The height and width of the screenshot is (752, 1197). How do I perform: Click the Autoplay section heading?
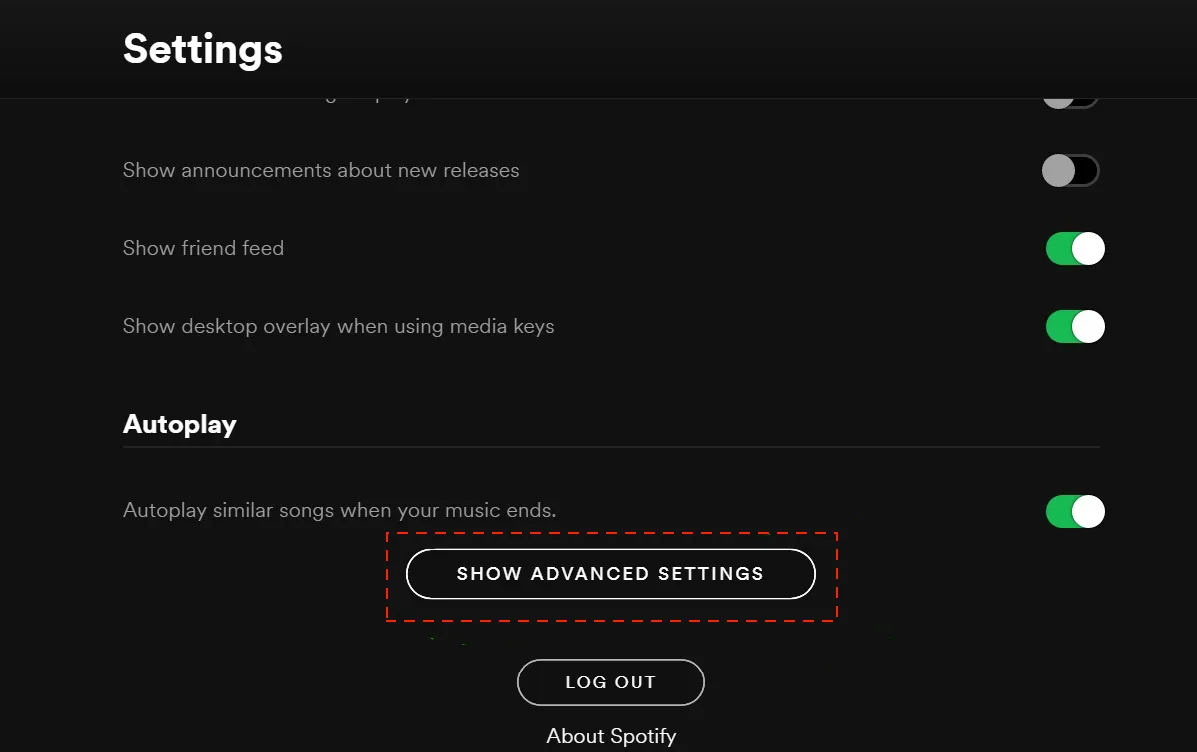click(x=180, y=424)
